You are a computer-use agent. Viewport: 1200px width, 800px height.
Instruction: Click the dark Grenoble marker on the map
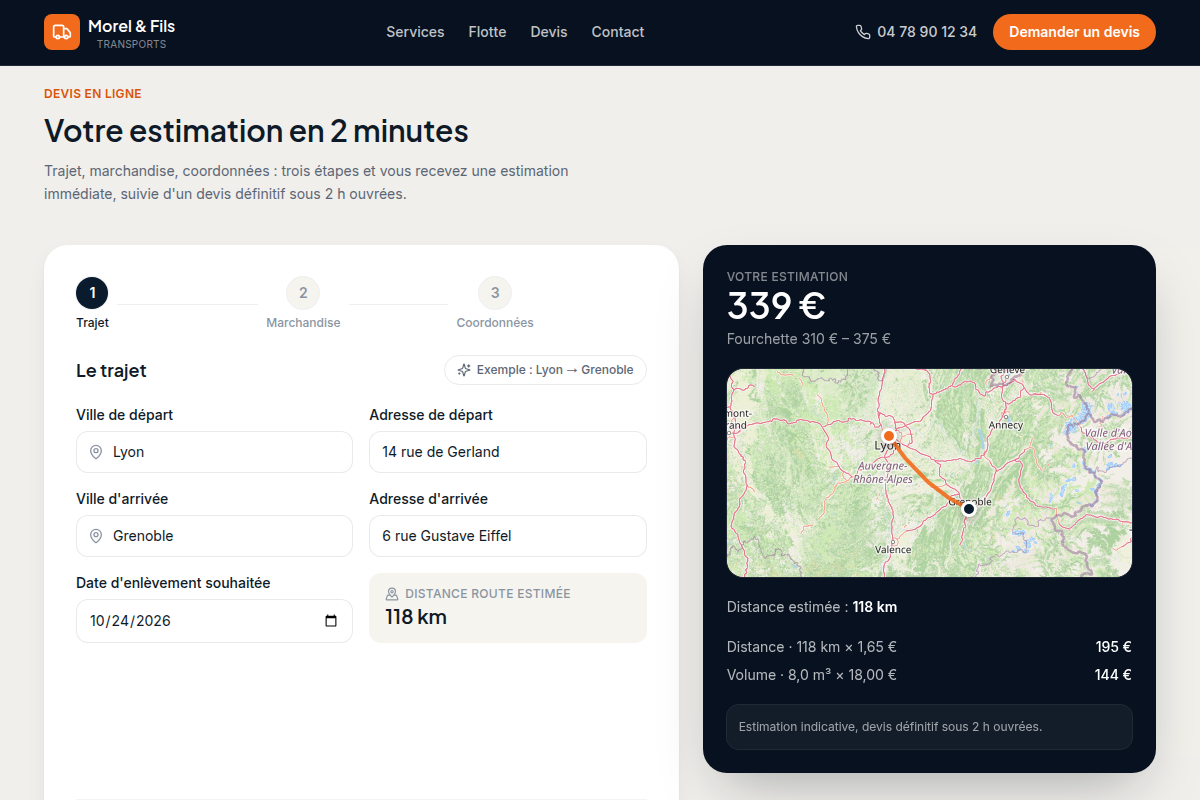pos(968,509)
